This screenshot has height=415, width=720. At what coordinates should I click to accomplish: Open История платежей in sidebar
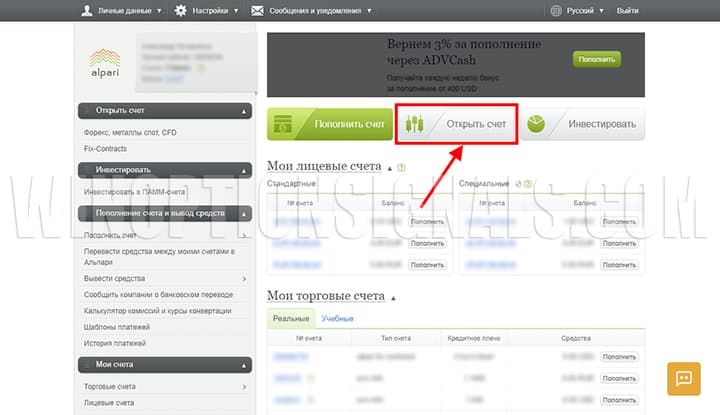[115, 343]
